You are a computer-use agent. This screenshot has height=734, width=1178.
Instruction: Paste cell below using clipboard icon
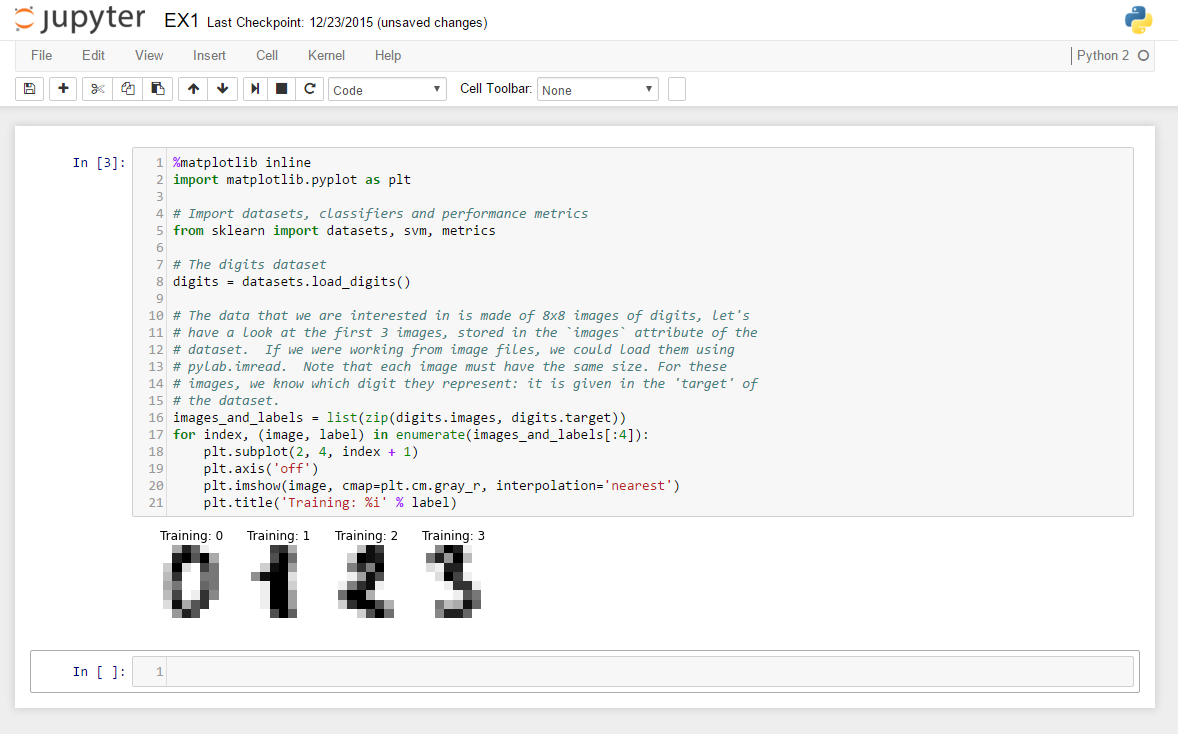(x=157, y=89)
